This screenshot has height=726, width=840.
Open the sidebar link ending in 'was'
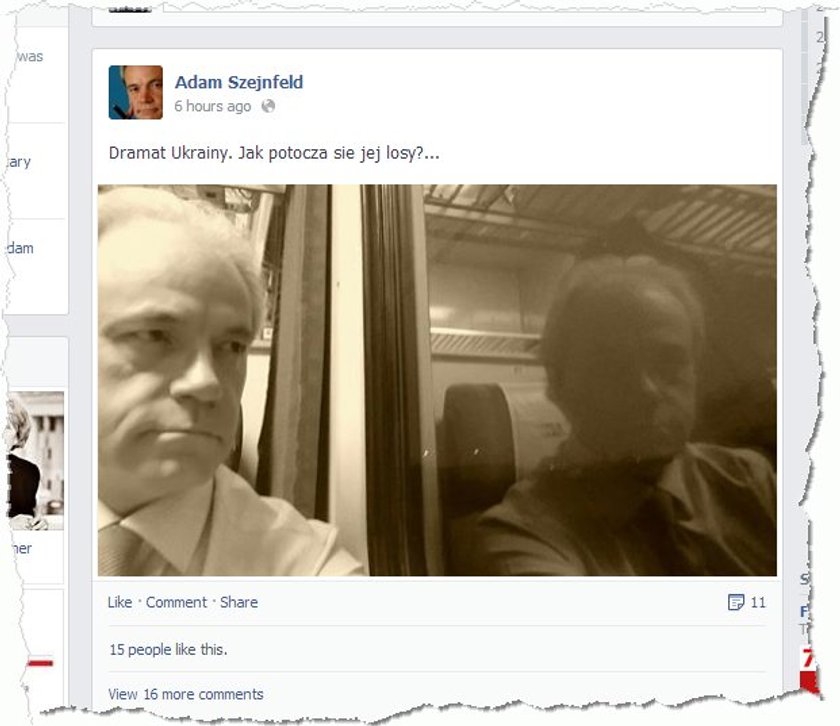[29, 56]
